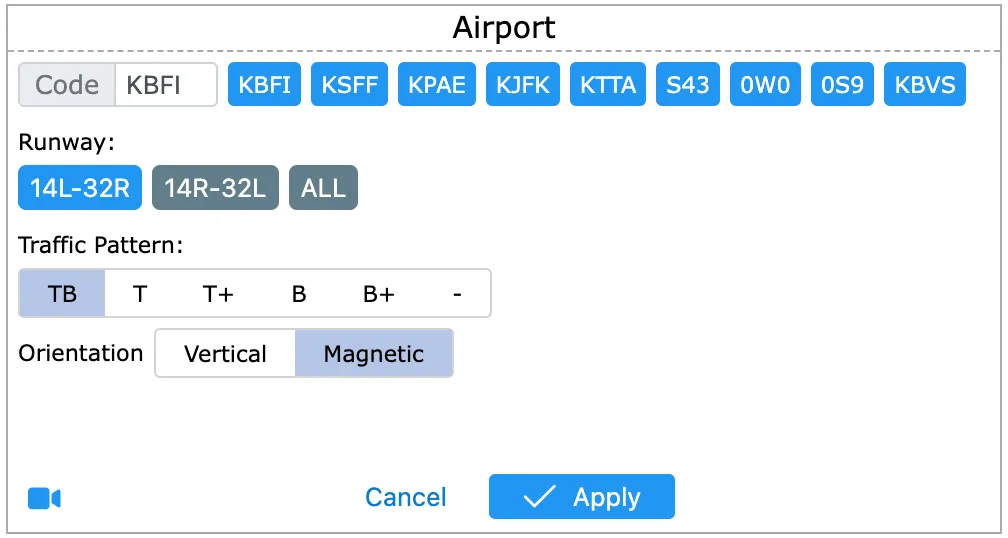Select the KBFI airport shortcut
The height and width of the screenshot is (538, 1008).
point(265,85)
